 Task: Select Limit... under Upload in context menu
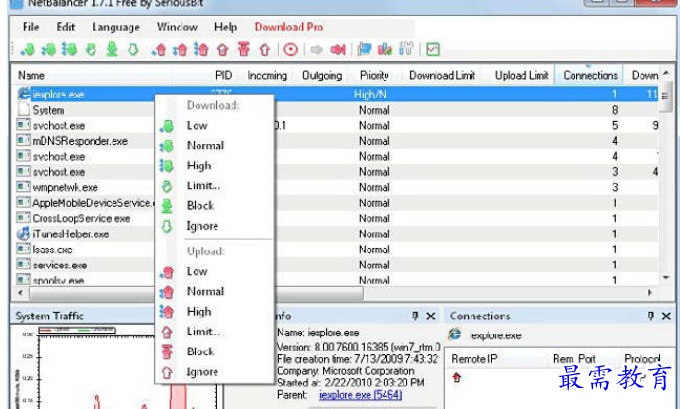(x=203, y=331)
